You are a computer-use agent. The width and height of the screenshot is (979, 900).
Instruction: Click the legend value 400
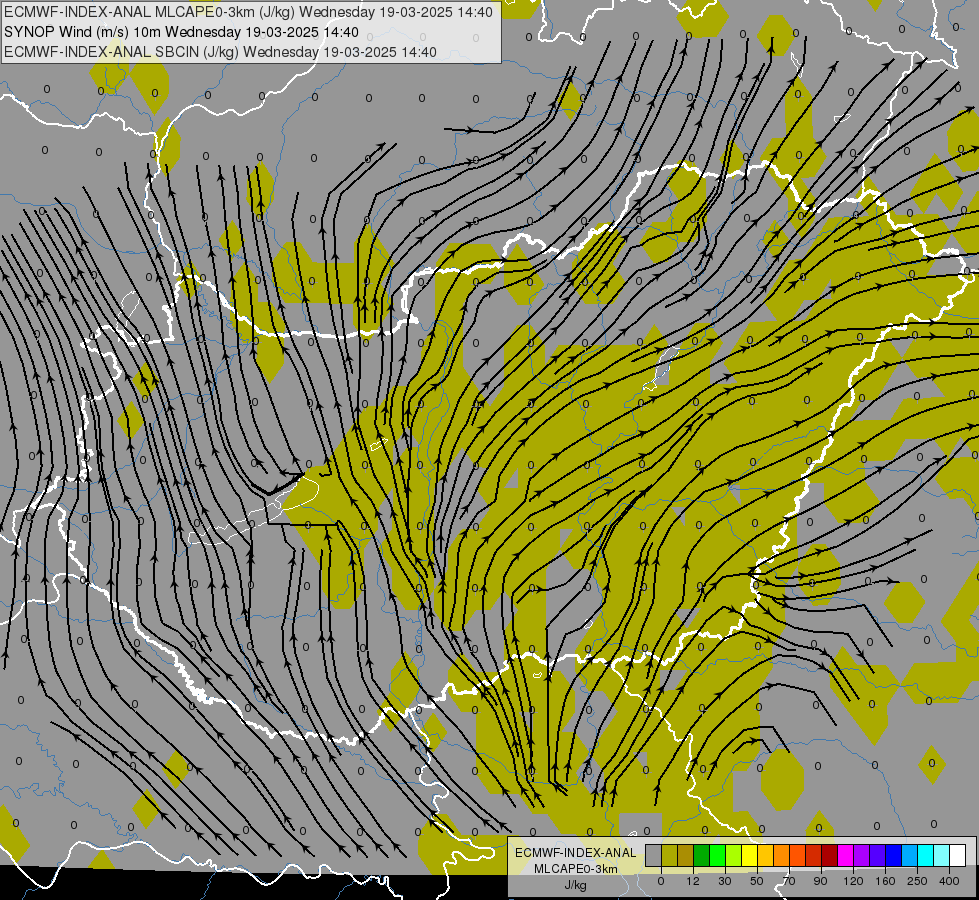click(x=949, y=881)
